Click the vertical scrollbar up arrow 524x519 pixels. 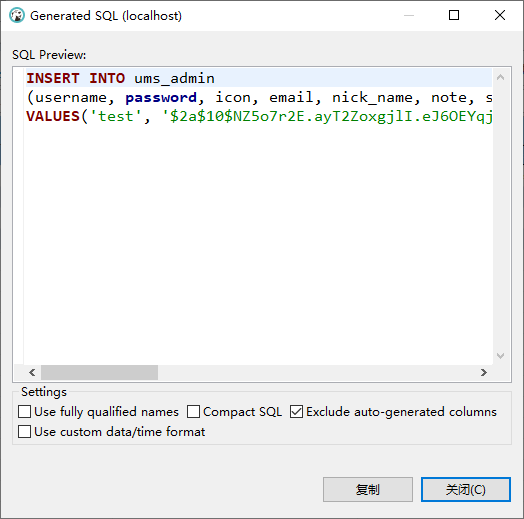[500, 77]
